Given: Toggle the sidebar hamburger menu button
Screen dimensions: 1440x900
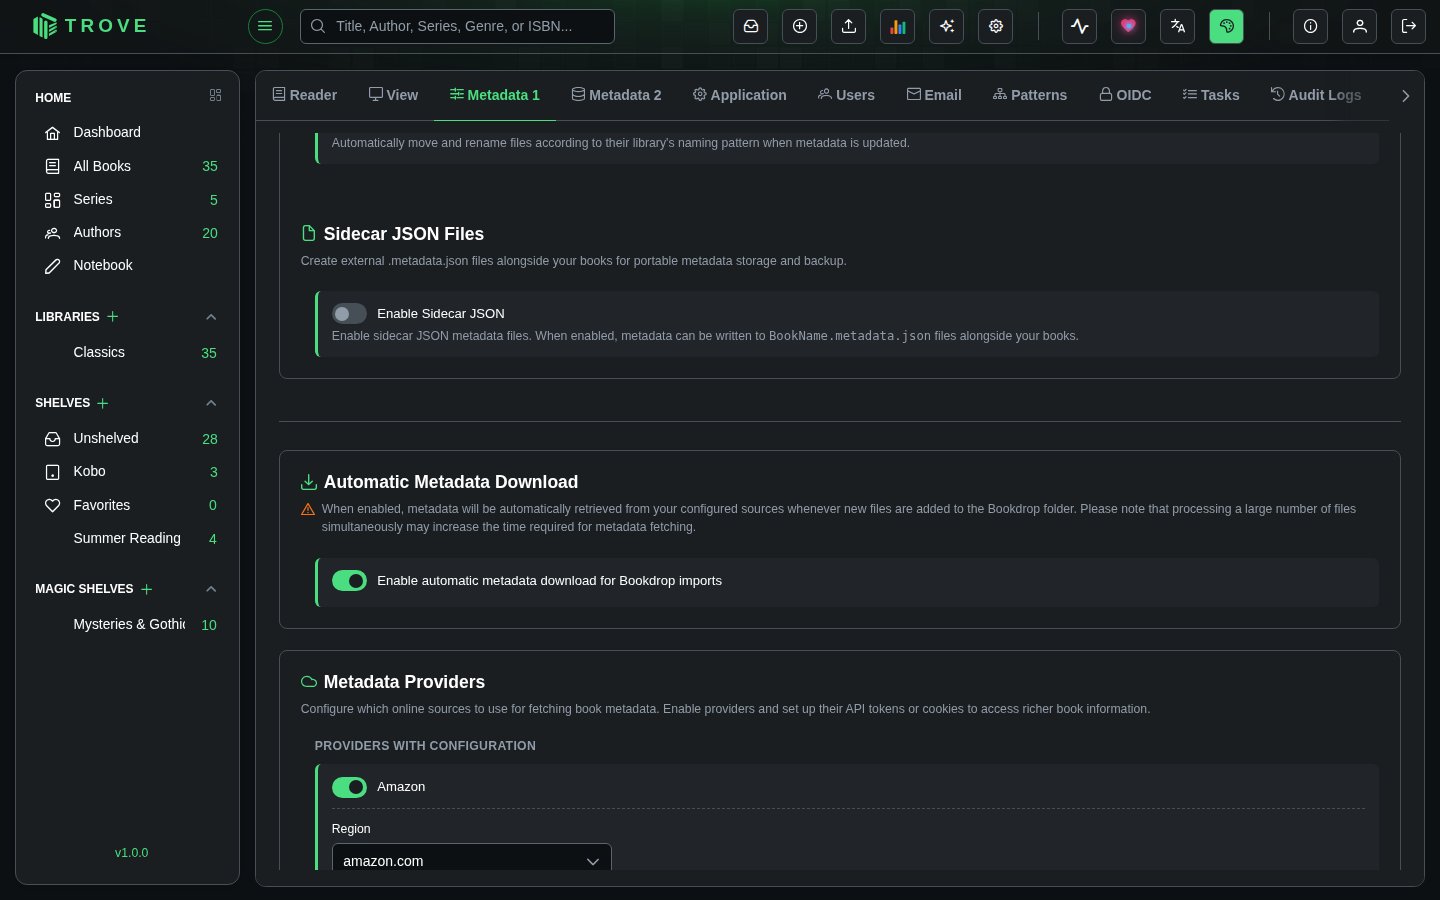Looking at the screenshot, I should [265, 26].
